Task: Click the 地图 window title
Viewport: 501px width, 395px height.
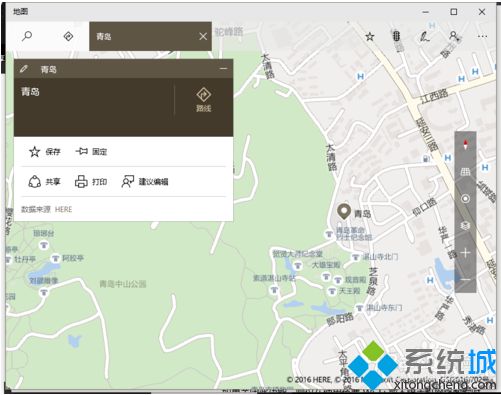Action: pos(20,12)
